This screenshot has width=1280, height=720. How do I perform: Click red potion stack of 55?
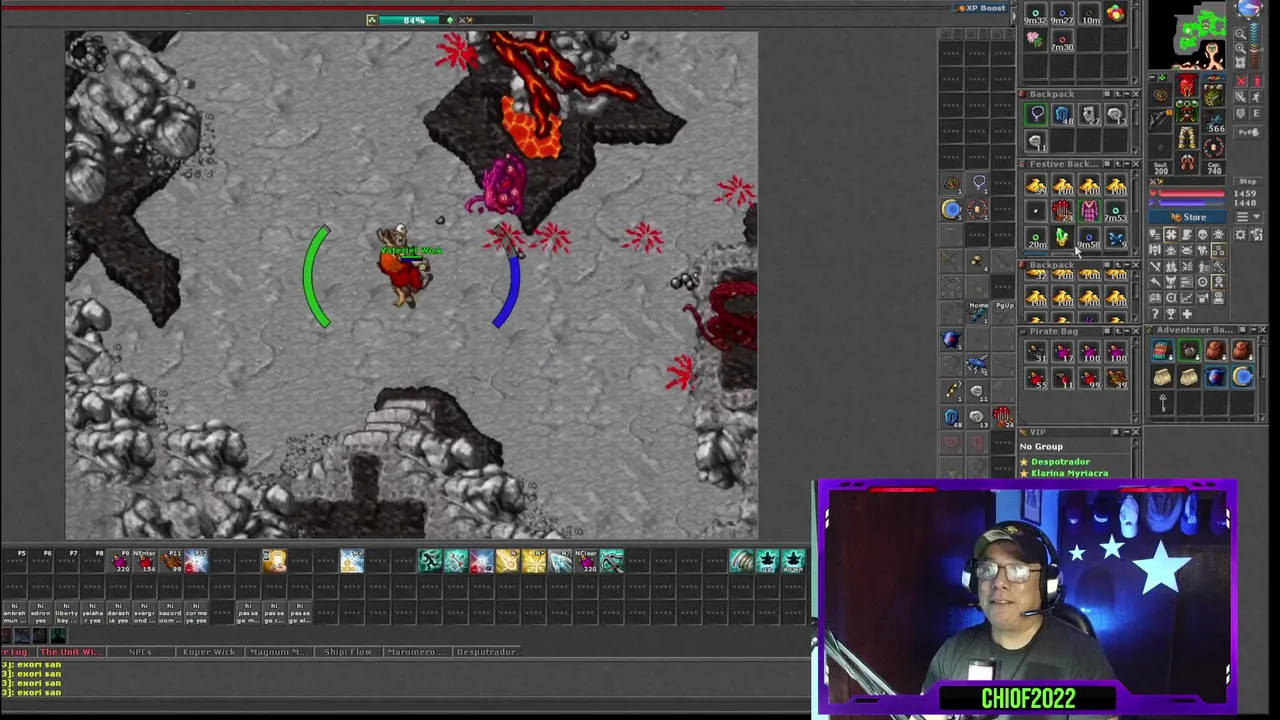click(x=1036, y=380)
